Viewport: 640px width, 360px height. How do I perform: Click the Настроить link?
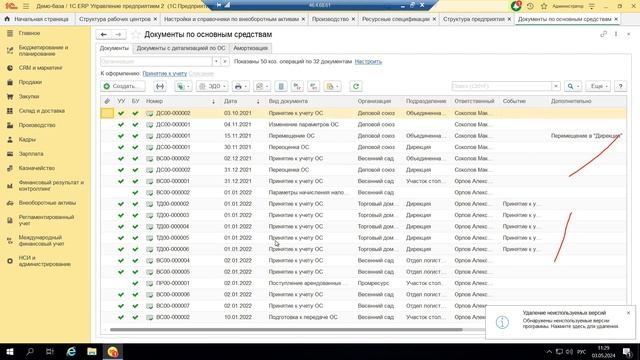click(368, 62)
